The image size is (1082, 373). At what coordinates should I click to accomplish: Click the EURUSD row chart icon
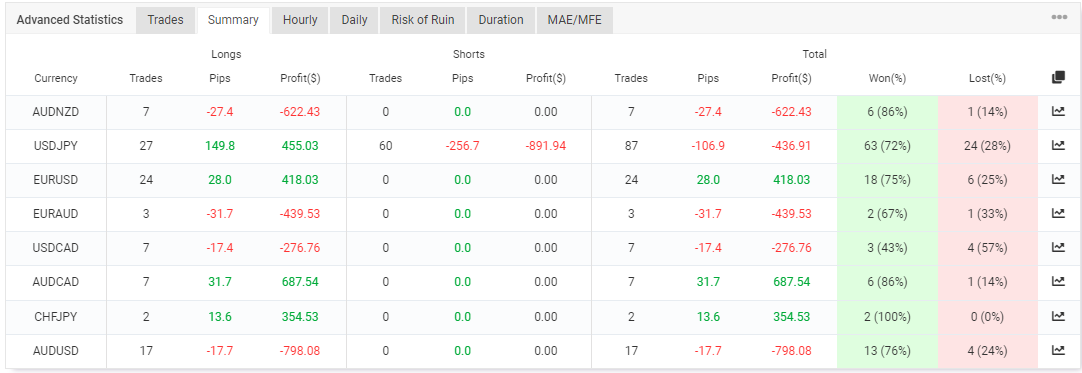(x=1058, y=179)
